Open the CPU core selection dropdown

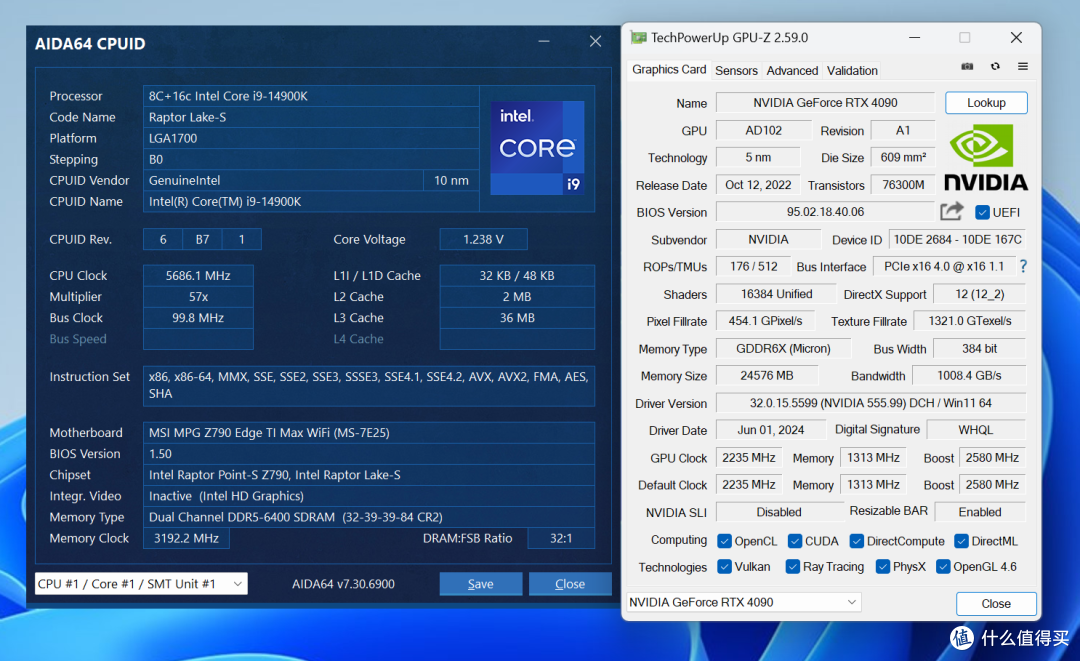(x=141, y=584)
